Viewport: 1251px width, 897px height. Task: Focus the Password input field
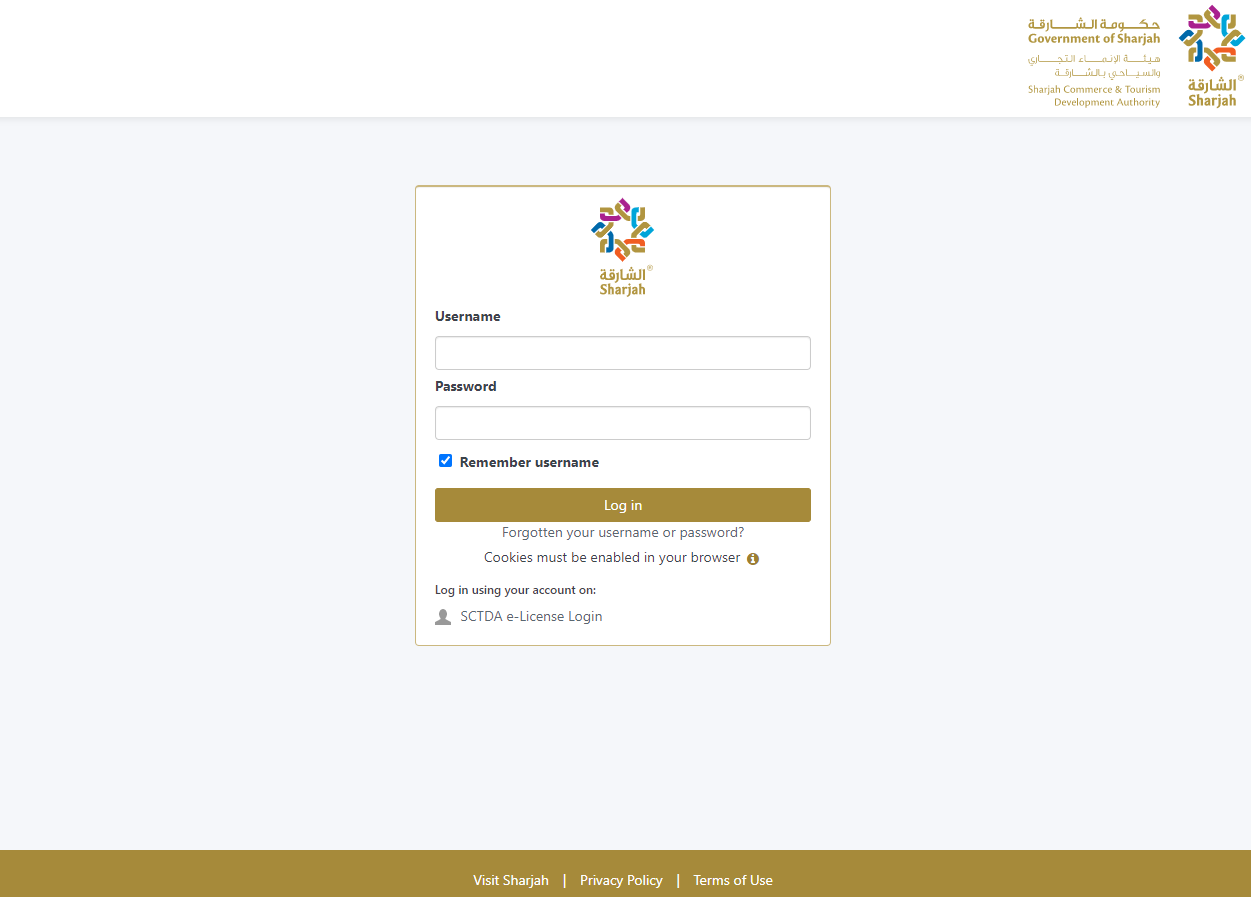point(622,423)
